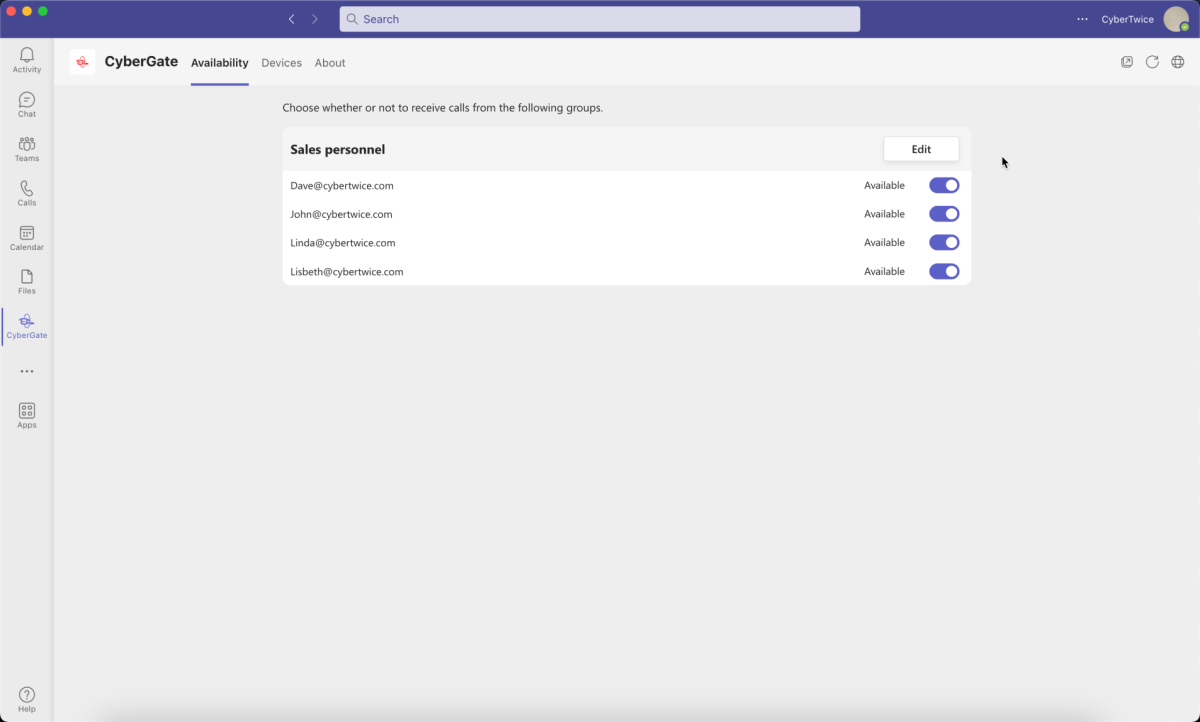1200x722 pixels.
Task: Select the Linda@cybertwice.com row
Action: click(x=626, y=242)
